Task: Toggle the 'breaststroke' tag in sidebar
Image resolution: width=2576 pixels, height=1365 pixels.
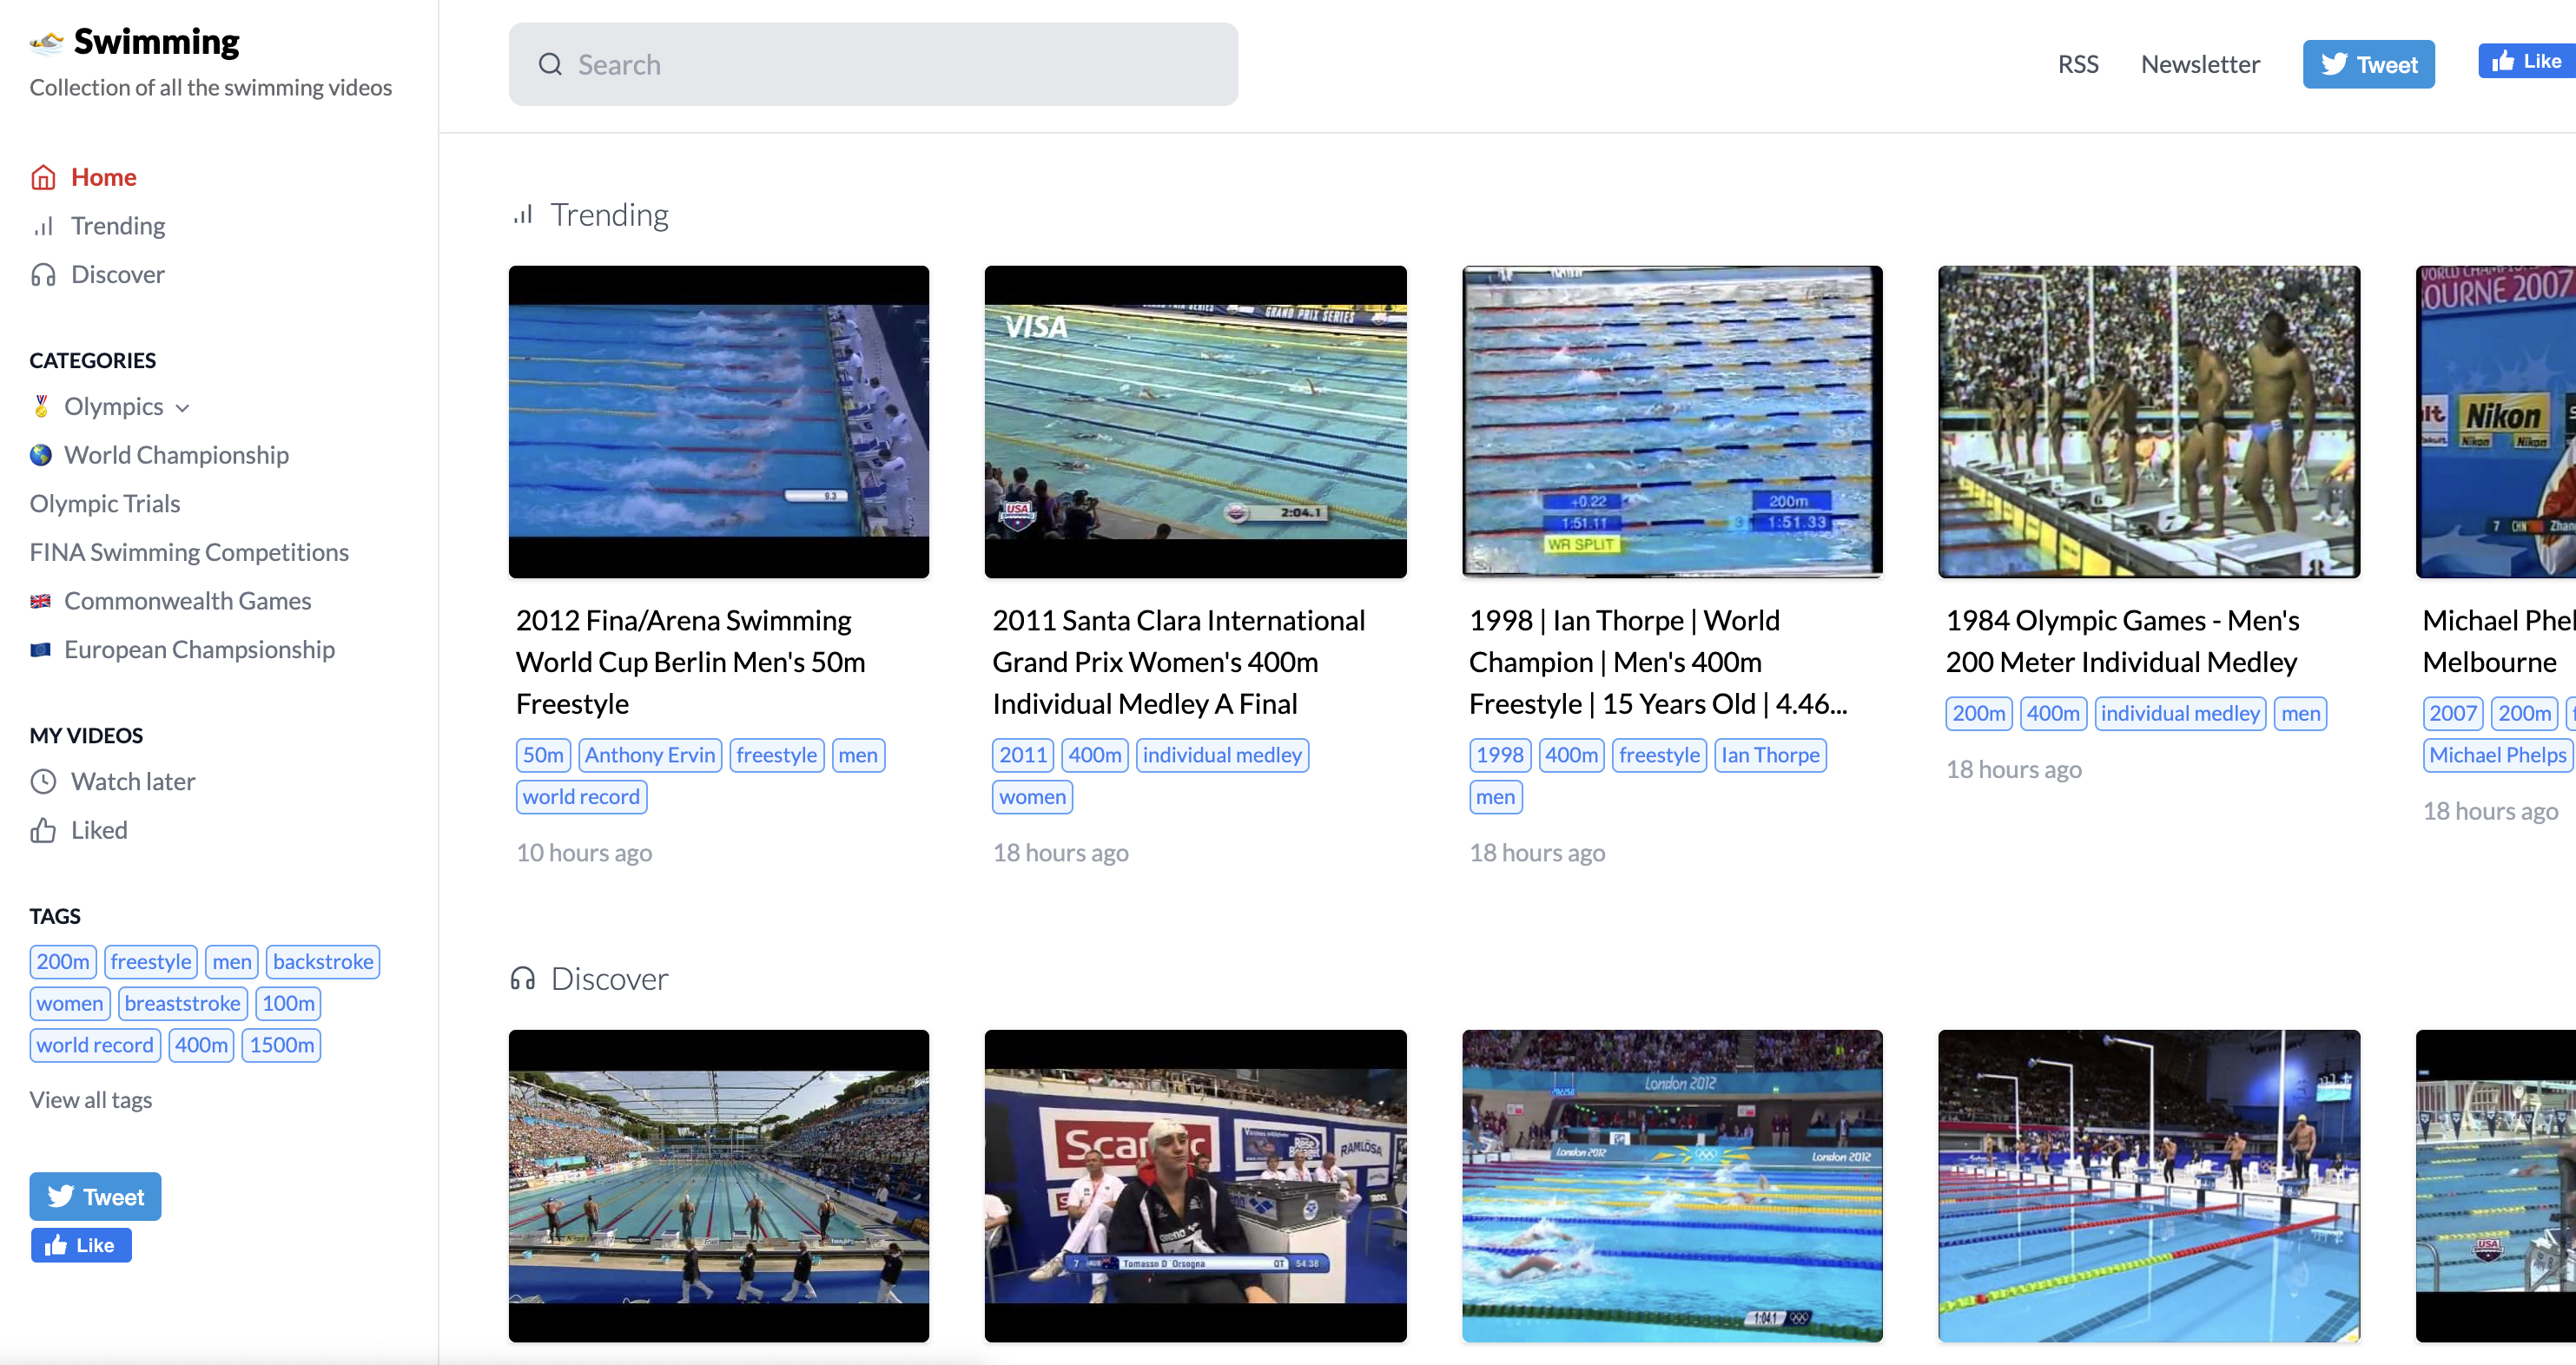Action: (x=183, y=1003)
